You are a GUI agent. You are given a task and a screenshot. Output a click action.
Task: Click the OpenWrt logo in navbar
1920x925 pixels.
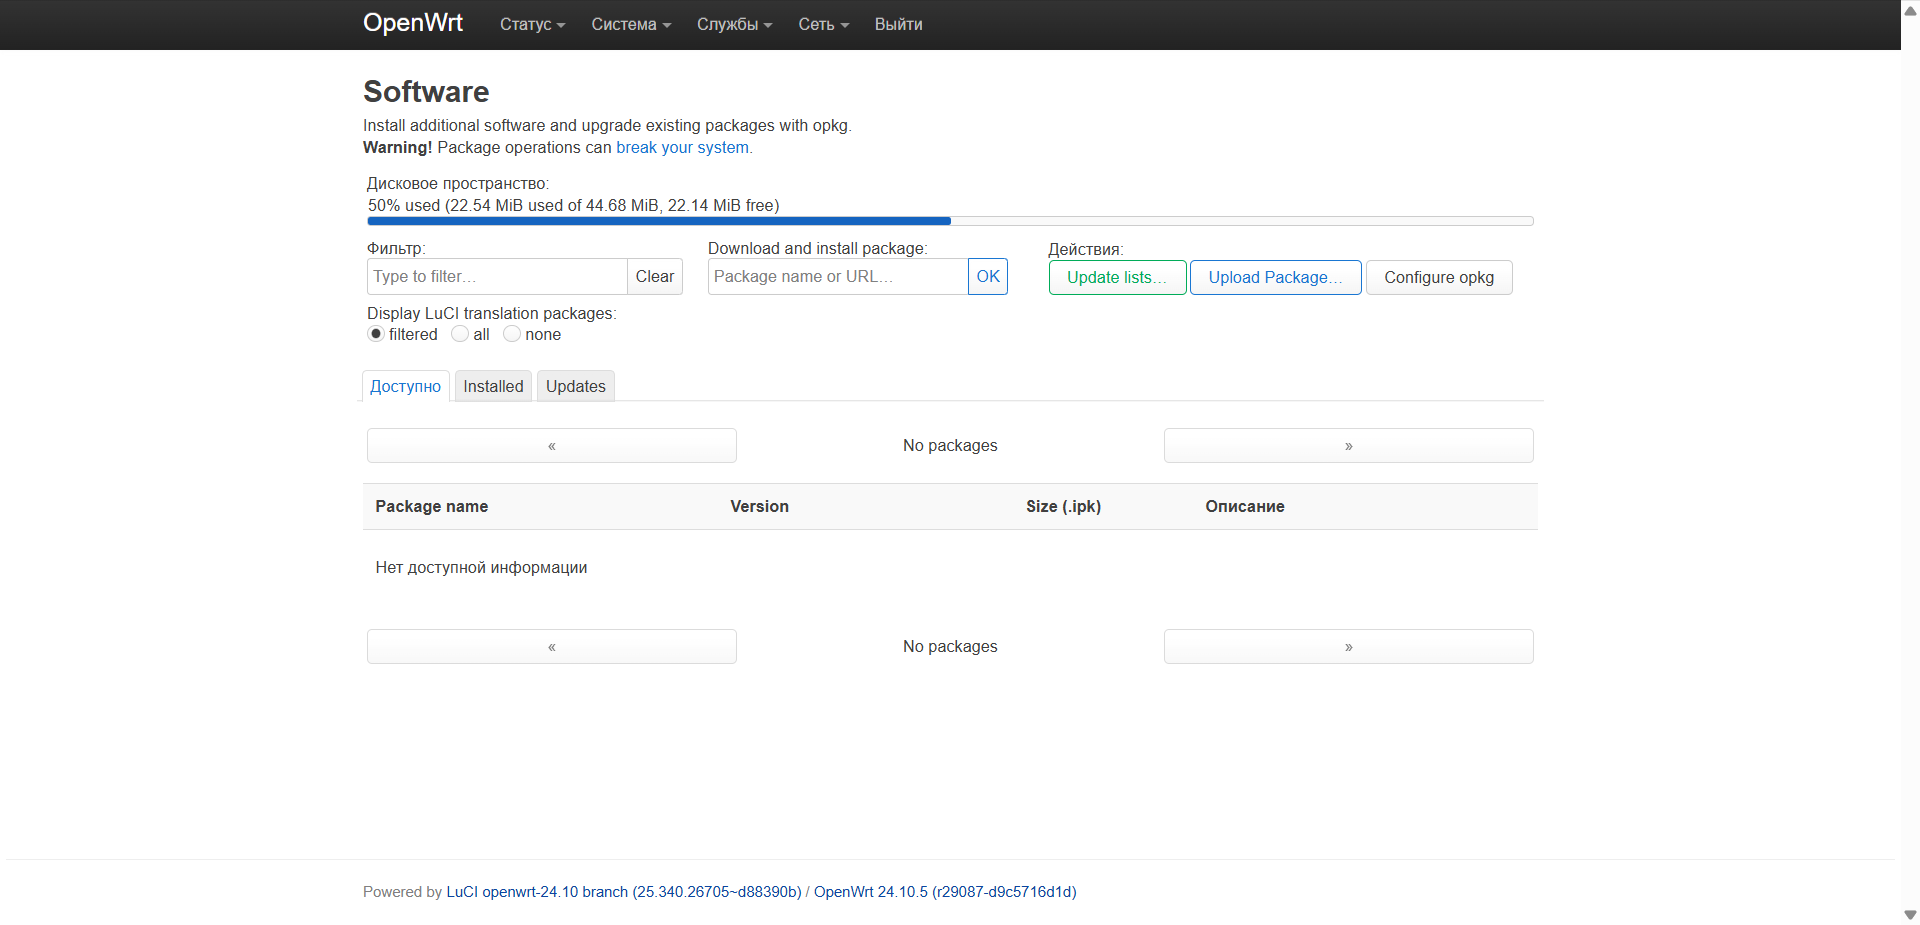412,23
